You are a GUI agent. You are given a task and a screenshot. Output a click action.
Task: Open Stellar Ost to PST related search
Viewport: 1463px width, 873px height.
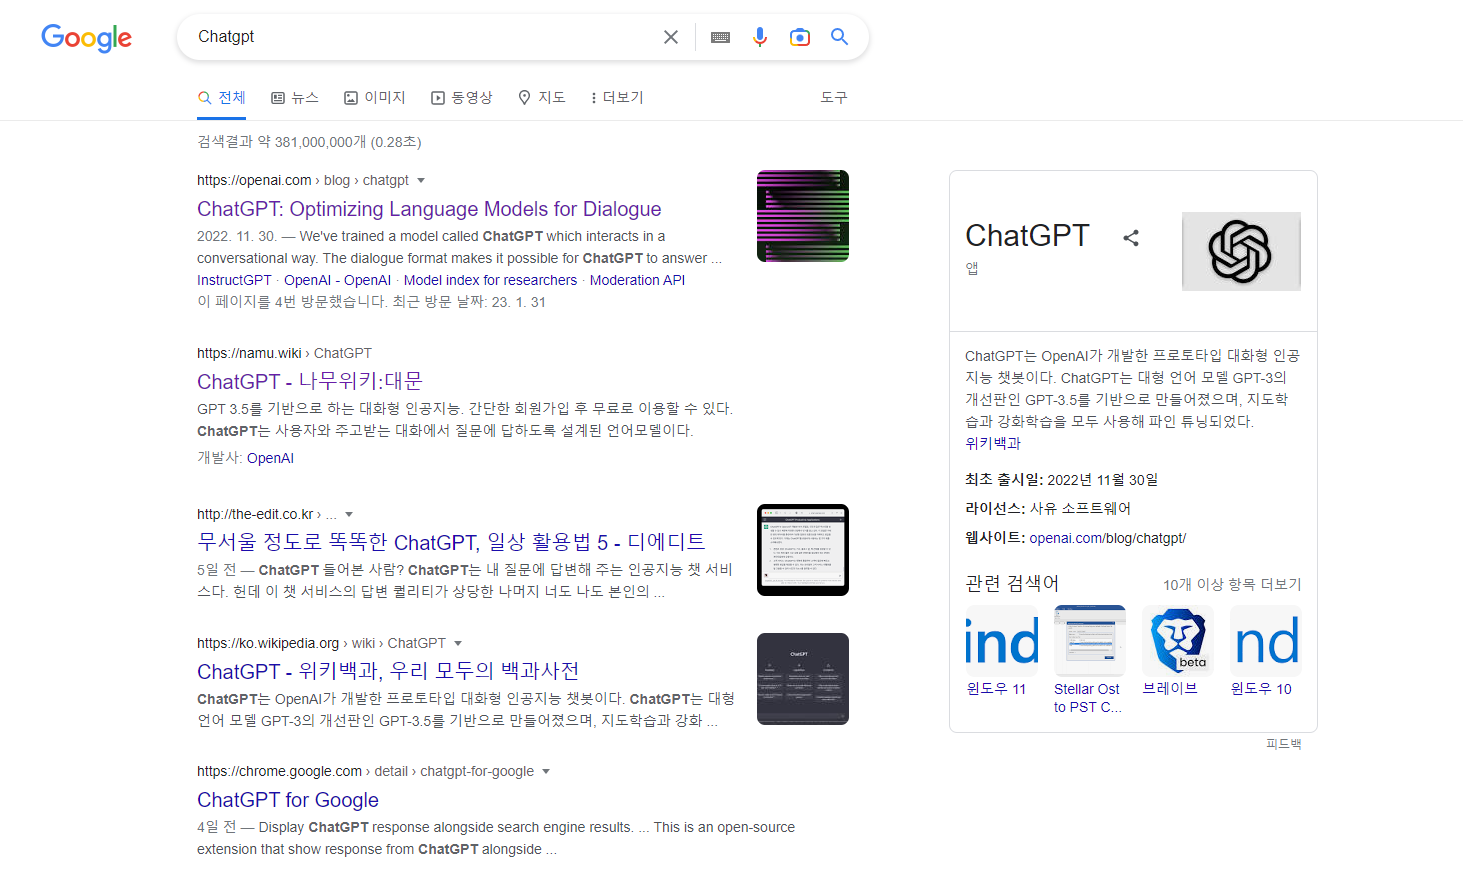click(1089, 660)
